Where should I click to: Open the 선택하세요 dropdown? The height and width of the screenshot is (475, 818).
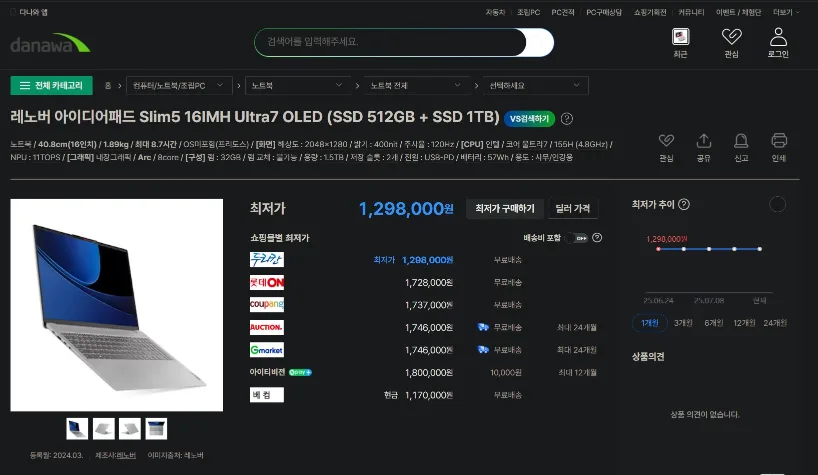[x=536, y=86]
